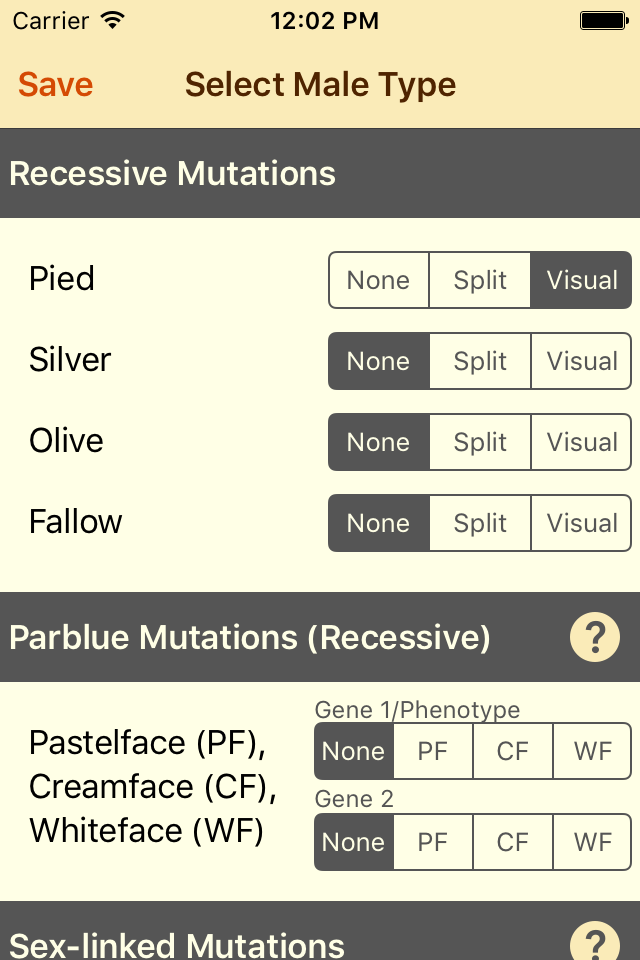Screen dimensions: 640x960
Task: Tap the battery icon in status bar
Action: pyautogui.click(x=603, y=20)
